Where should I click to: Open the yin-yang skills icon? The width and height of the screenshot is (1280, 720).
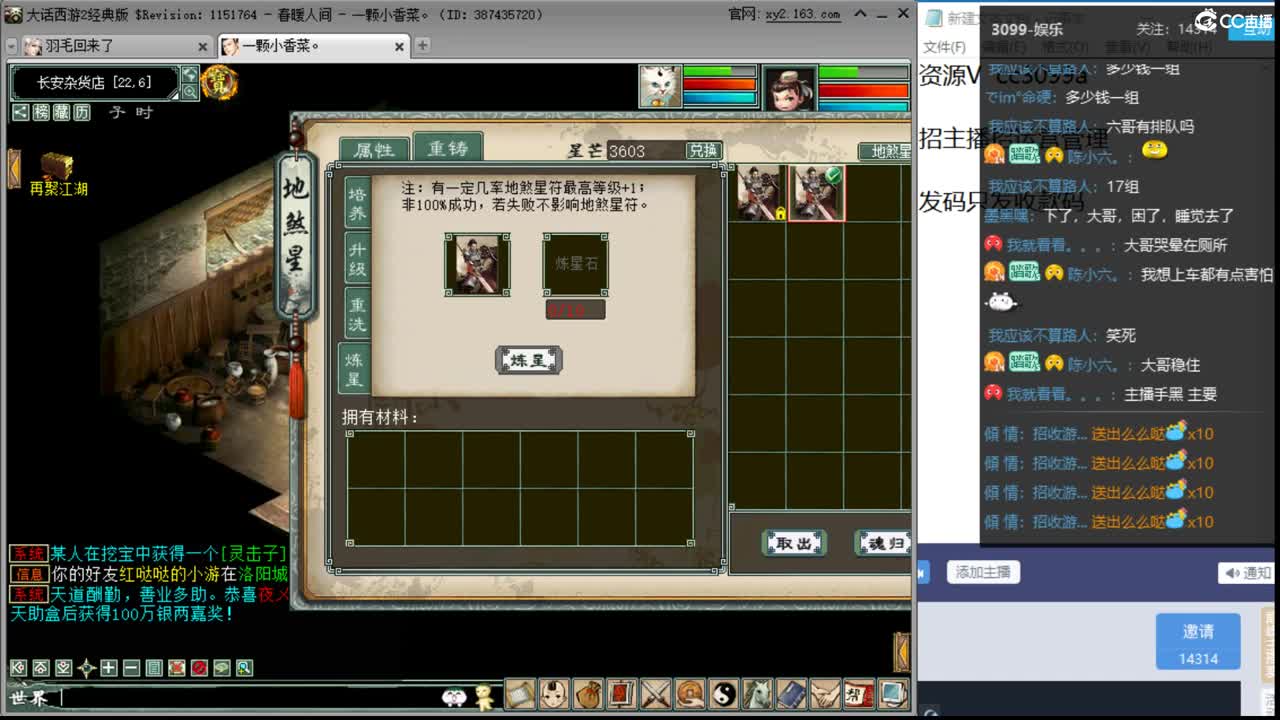[723, 693]
